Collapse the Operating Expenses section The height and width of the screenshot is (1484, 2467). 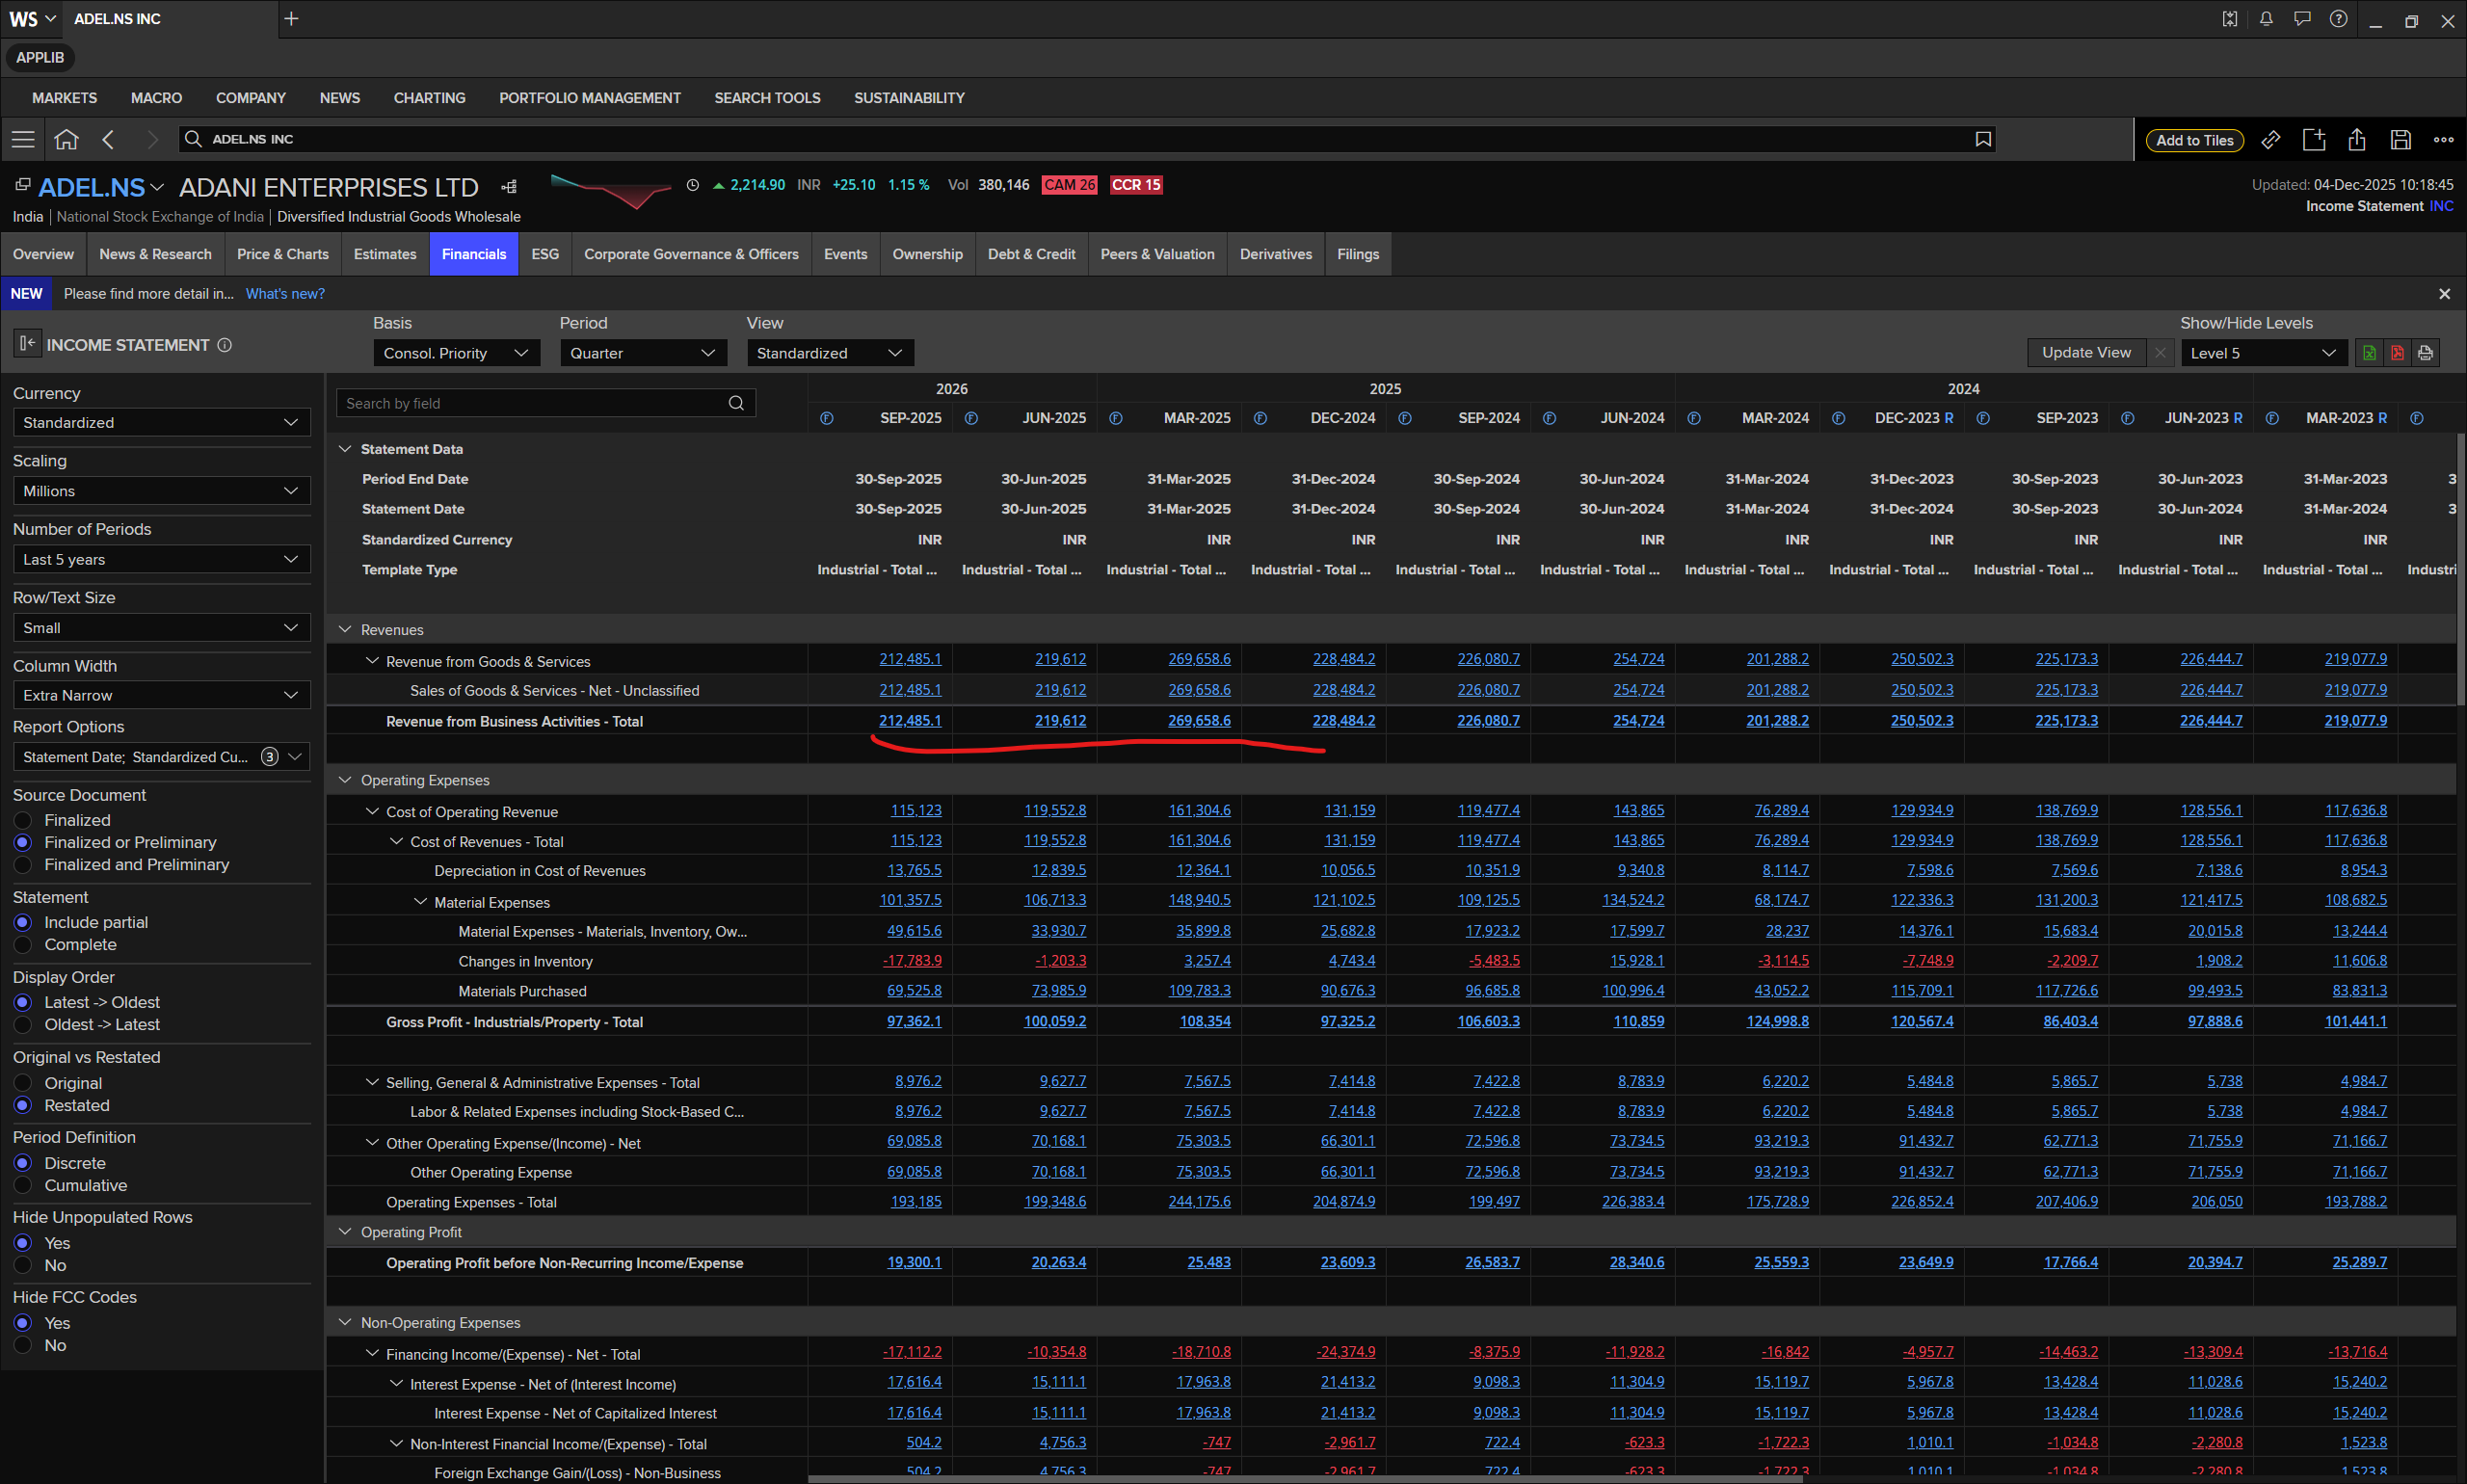tap(345, 780)
